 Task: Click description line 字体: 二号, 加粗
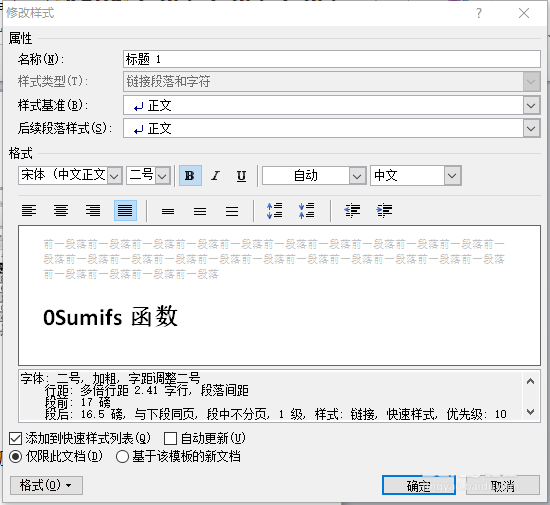tap(110, 378)
